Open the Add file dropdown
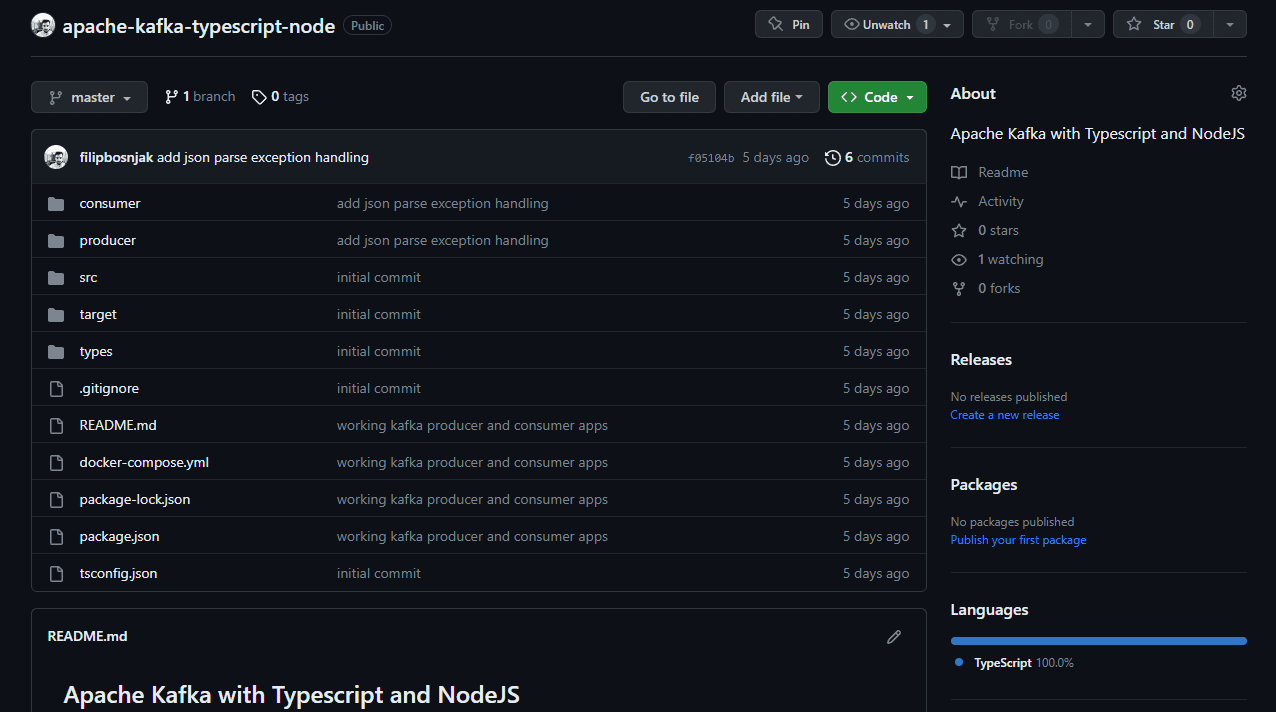Viewport: 1276px width, 712px height. (772, 97)
